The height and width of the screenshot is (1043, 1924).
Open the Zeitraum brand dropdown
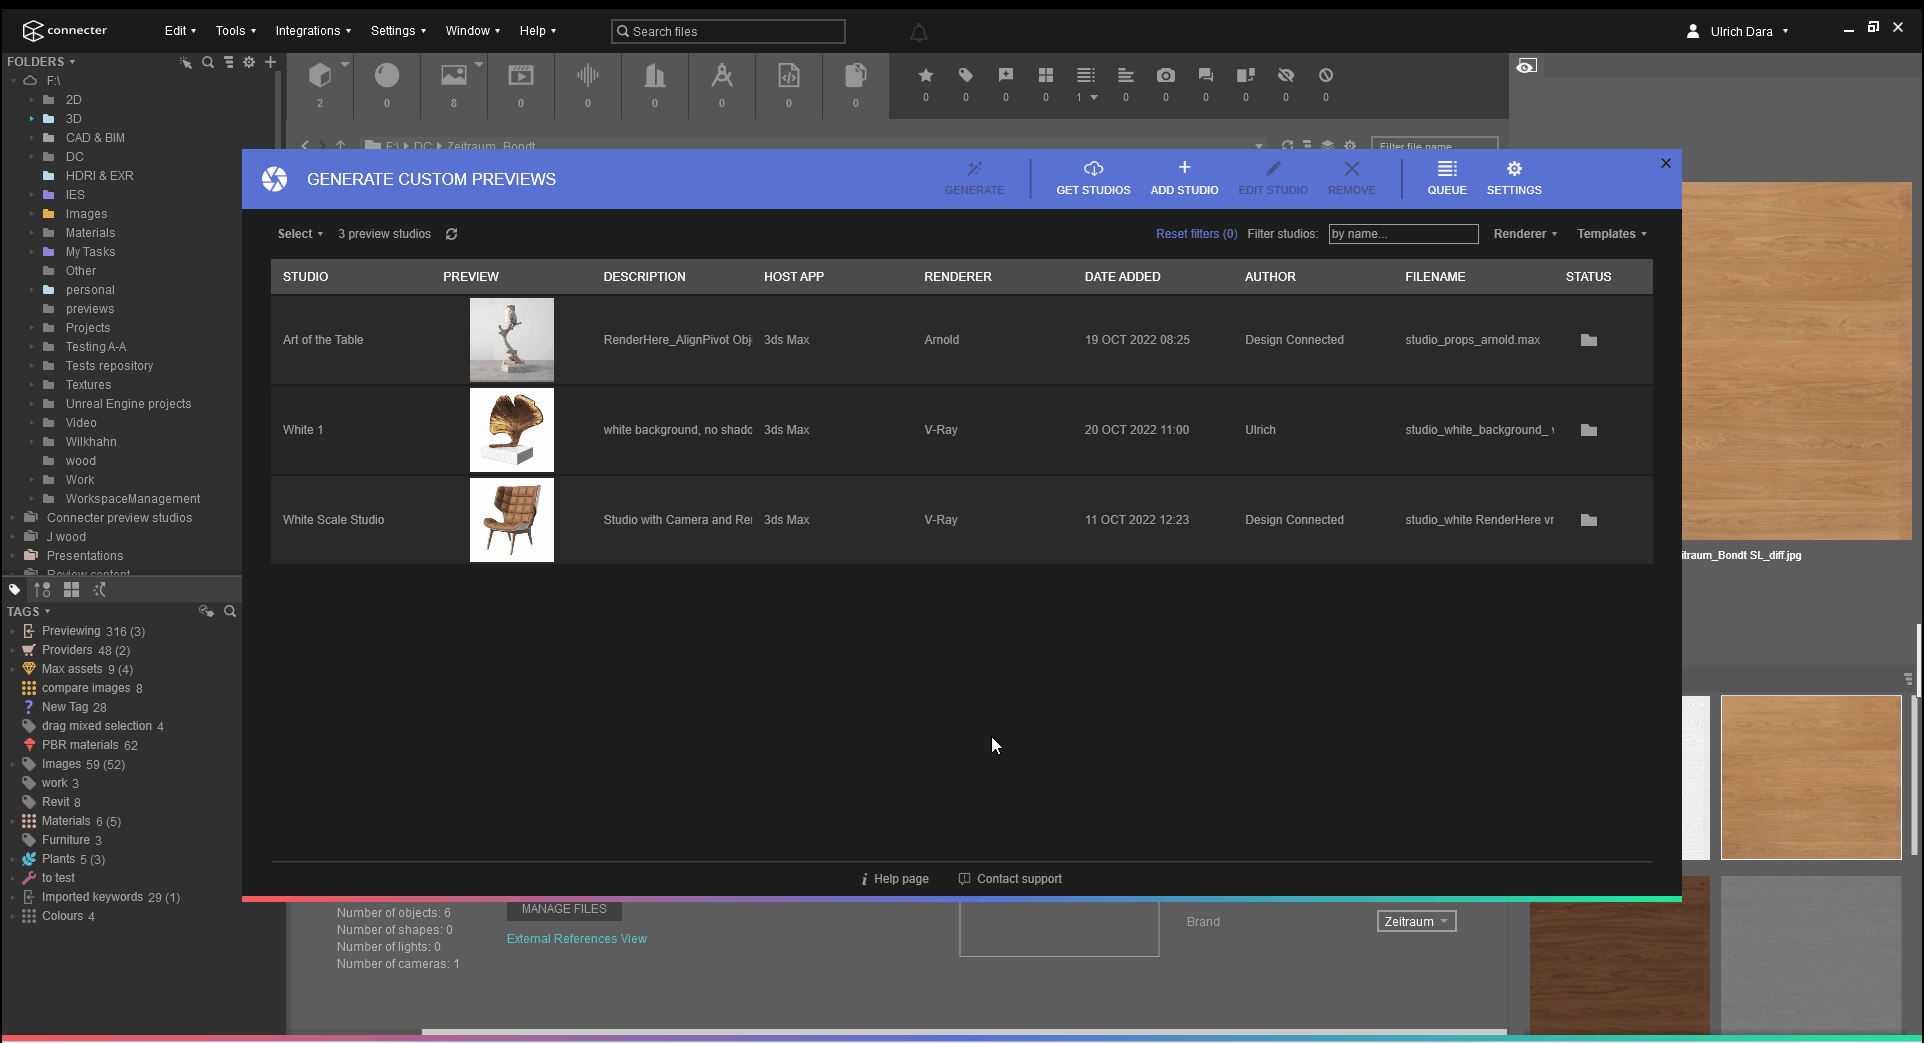[x=1416, y=921]
